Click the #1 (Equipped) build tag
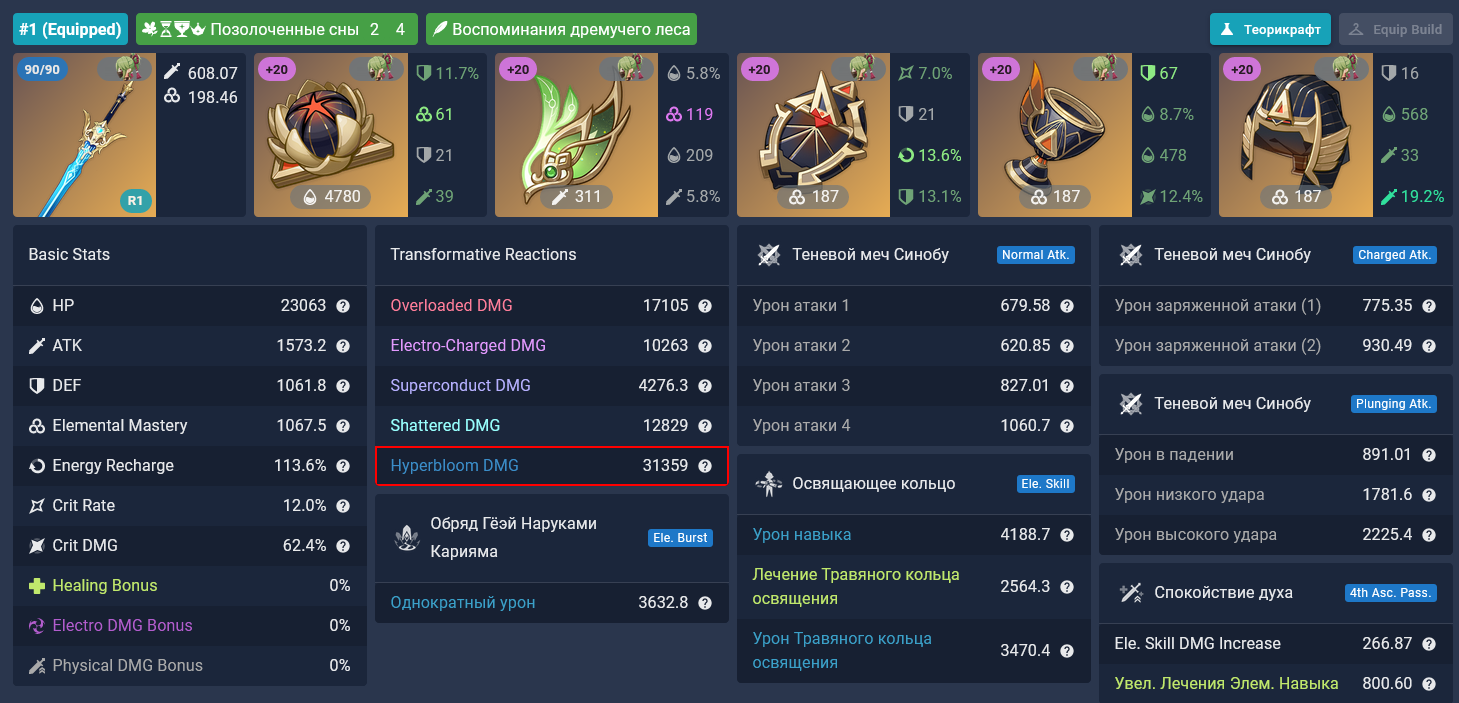The image size is (1459, 703). click(x=70, y=29)
